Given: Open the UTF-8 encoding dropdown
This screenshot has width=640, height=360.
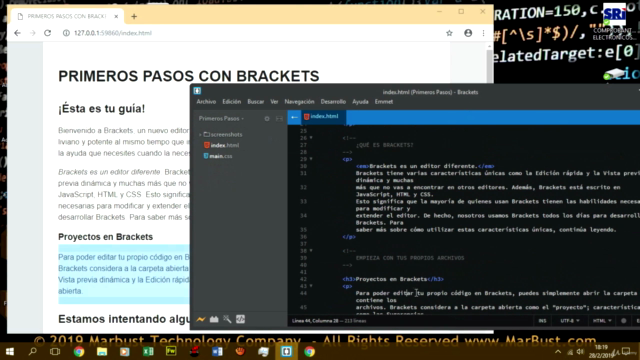Looking at the screenshot, I should [570, 321].
